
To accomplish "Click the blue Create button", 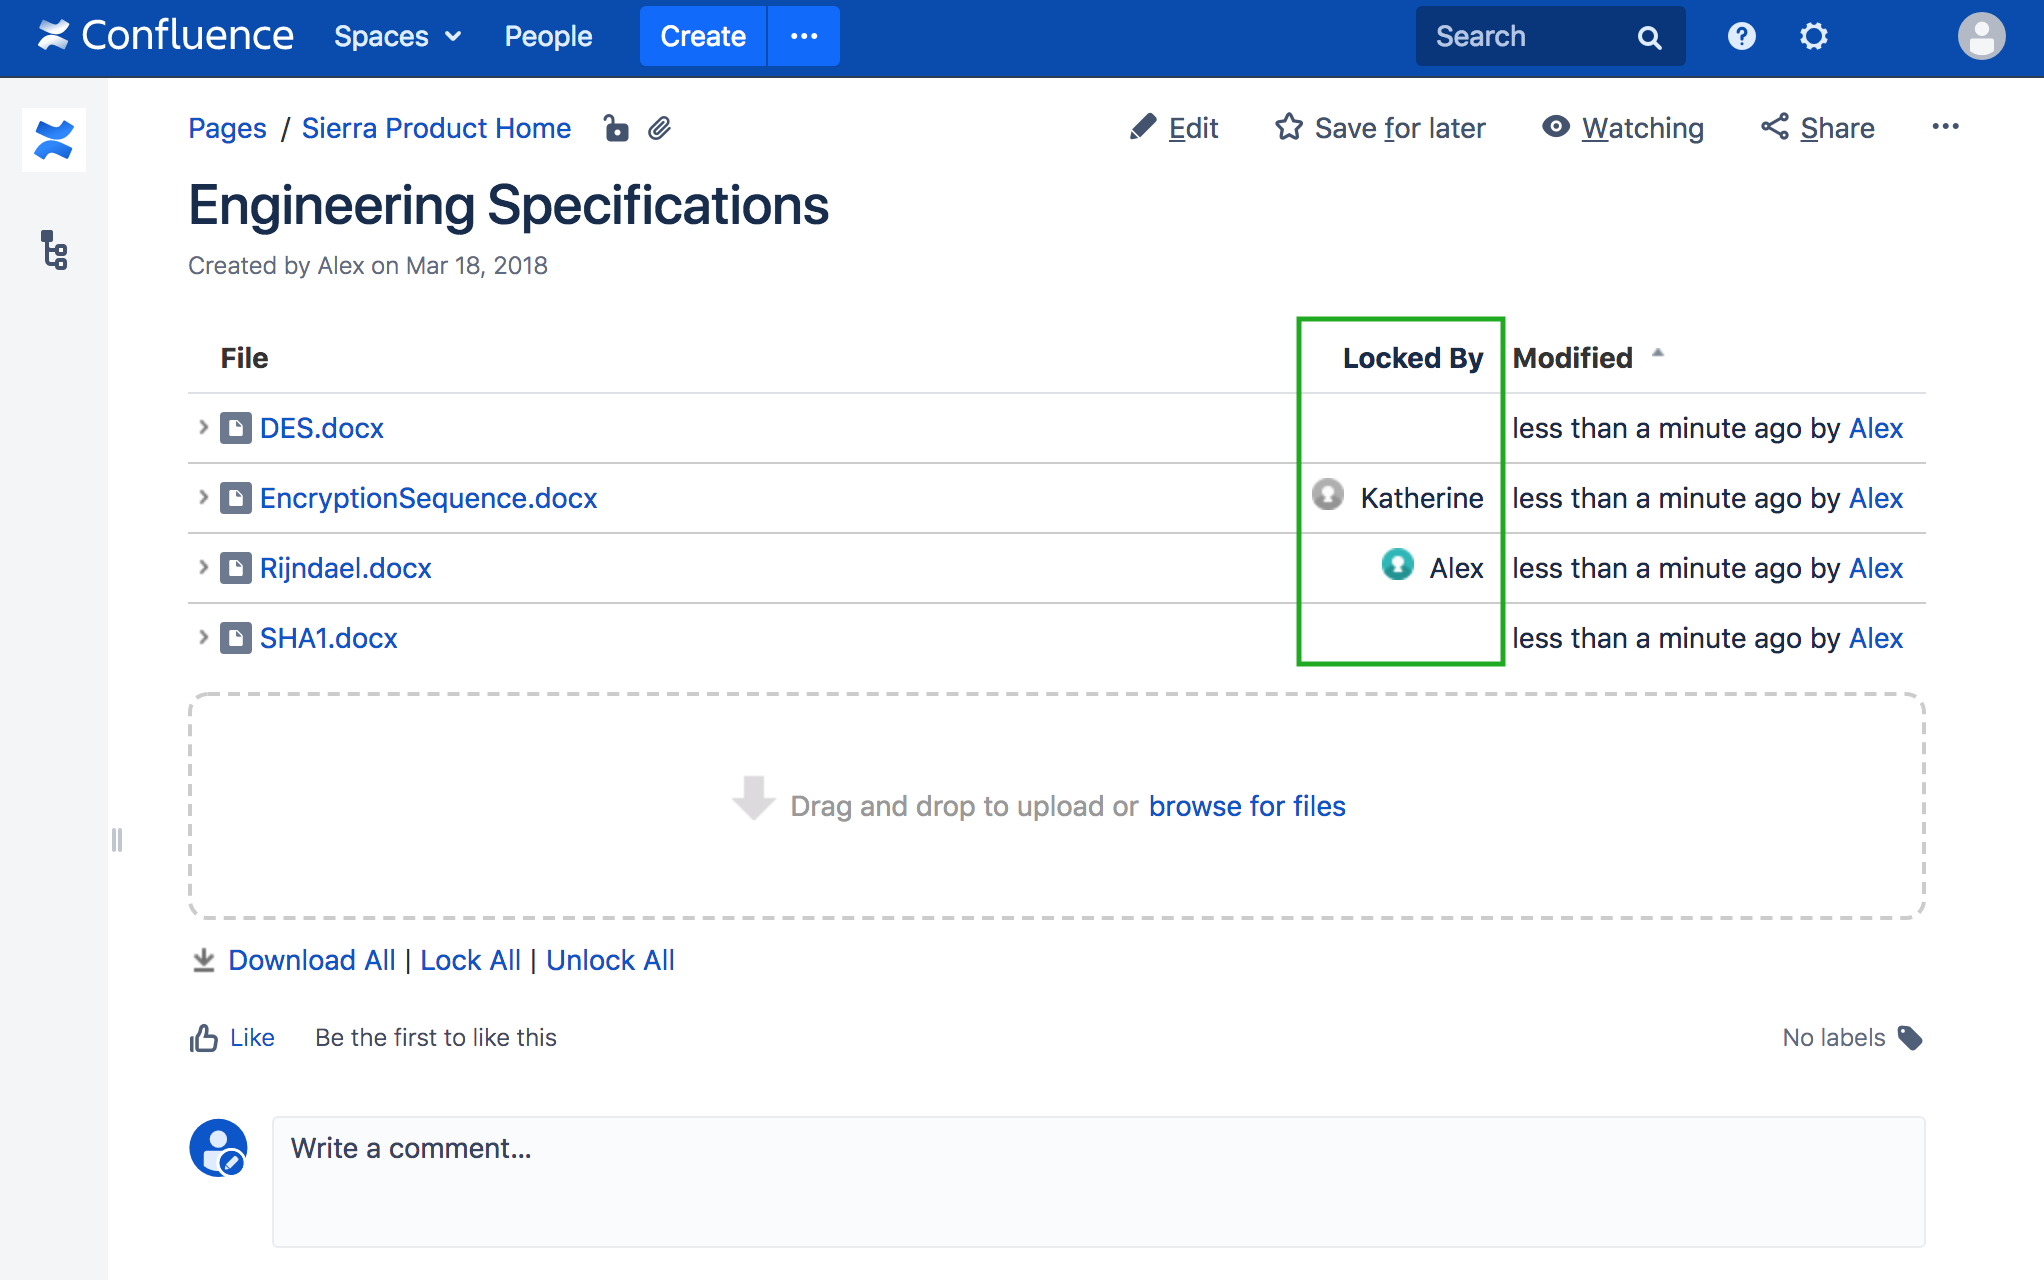I will coord(702,36).
